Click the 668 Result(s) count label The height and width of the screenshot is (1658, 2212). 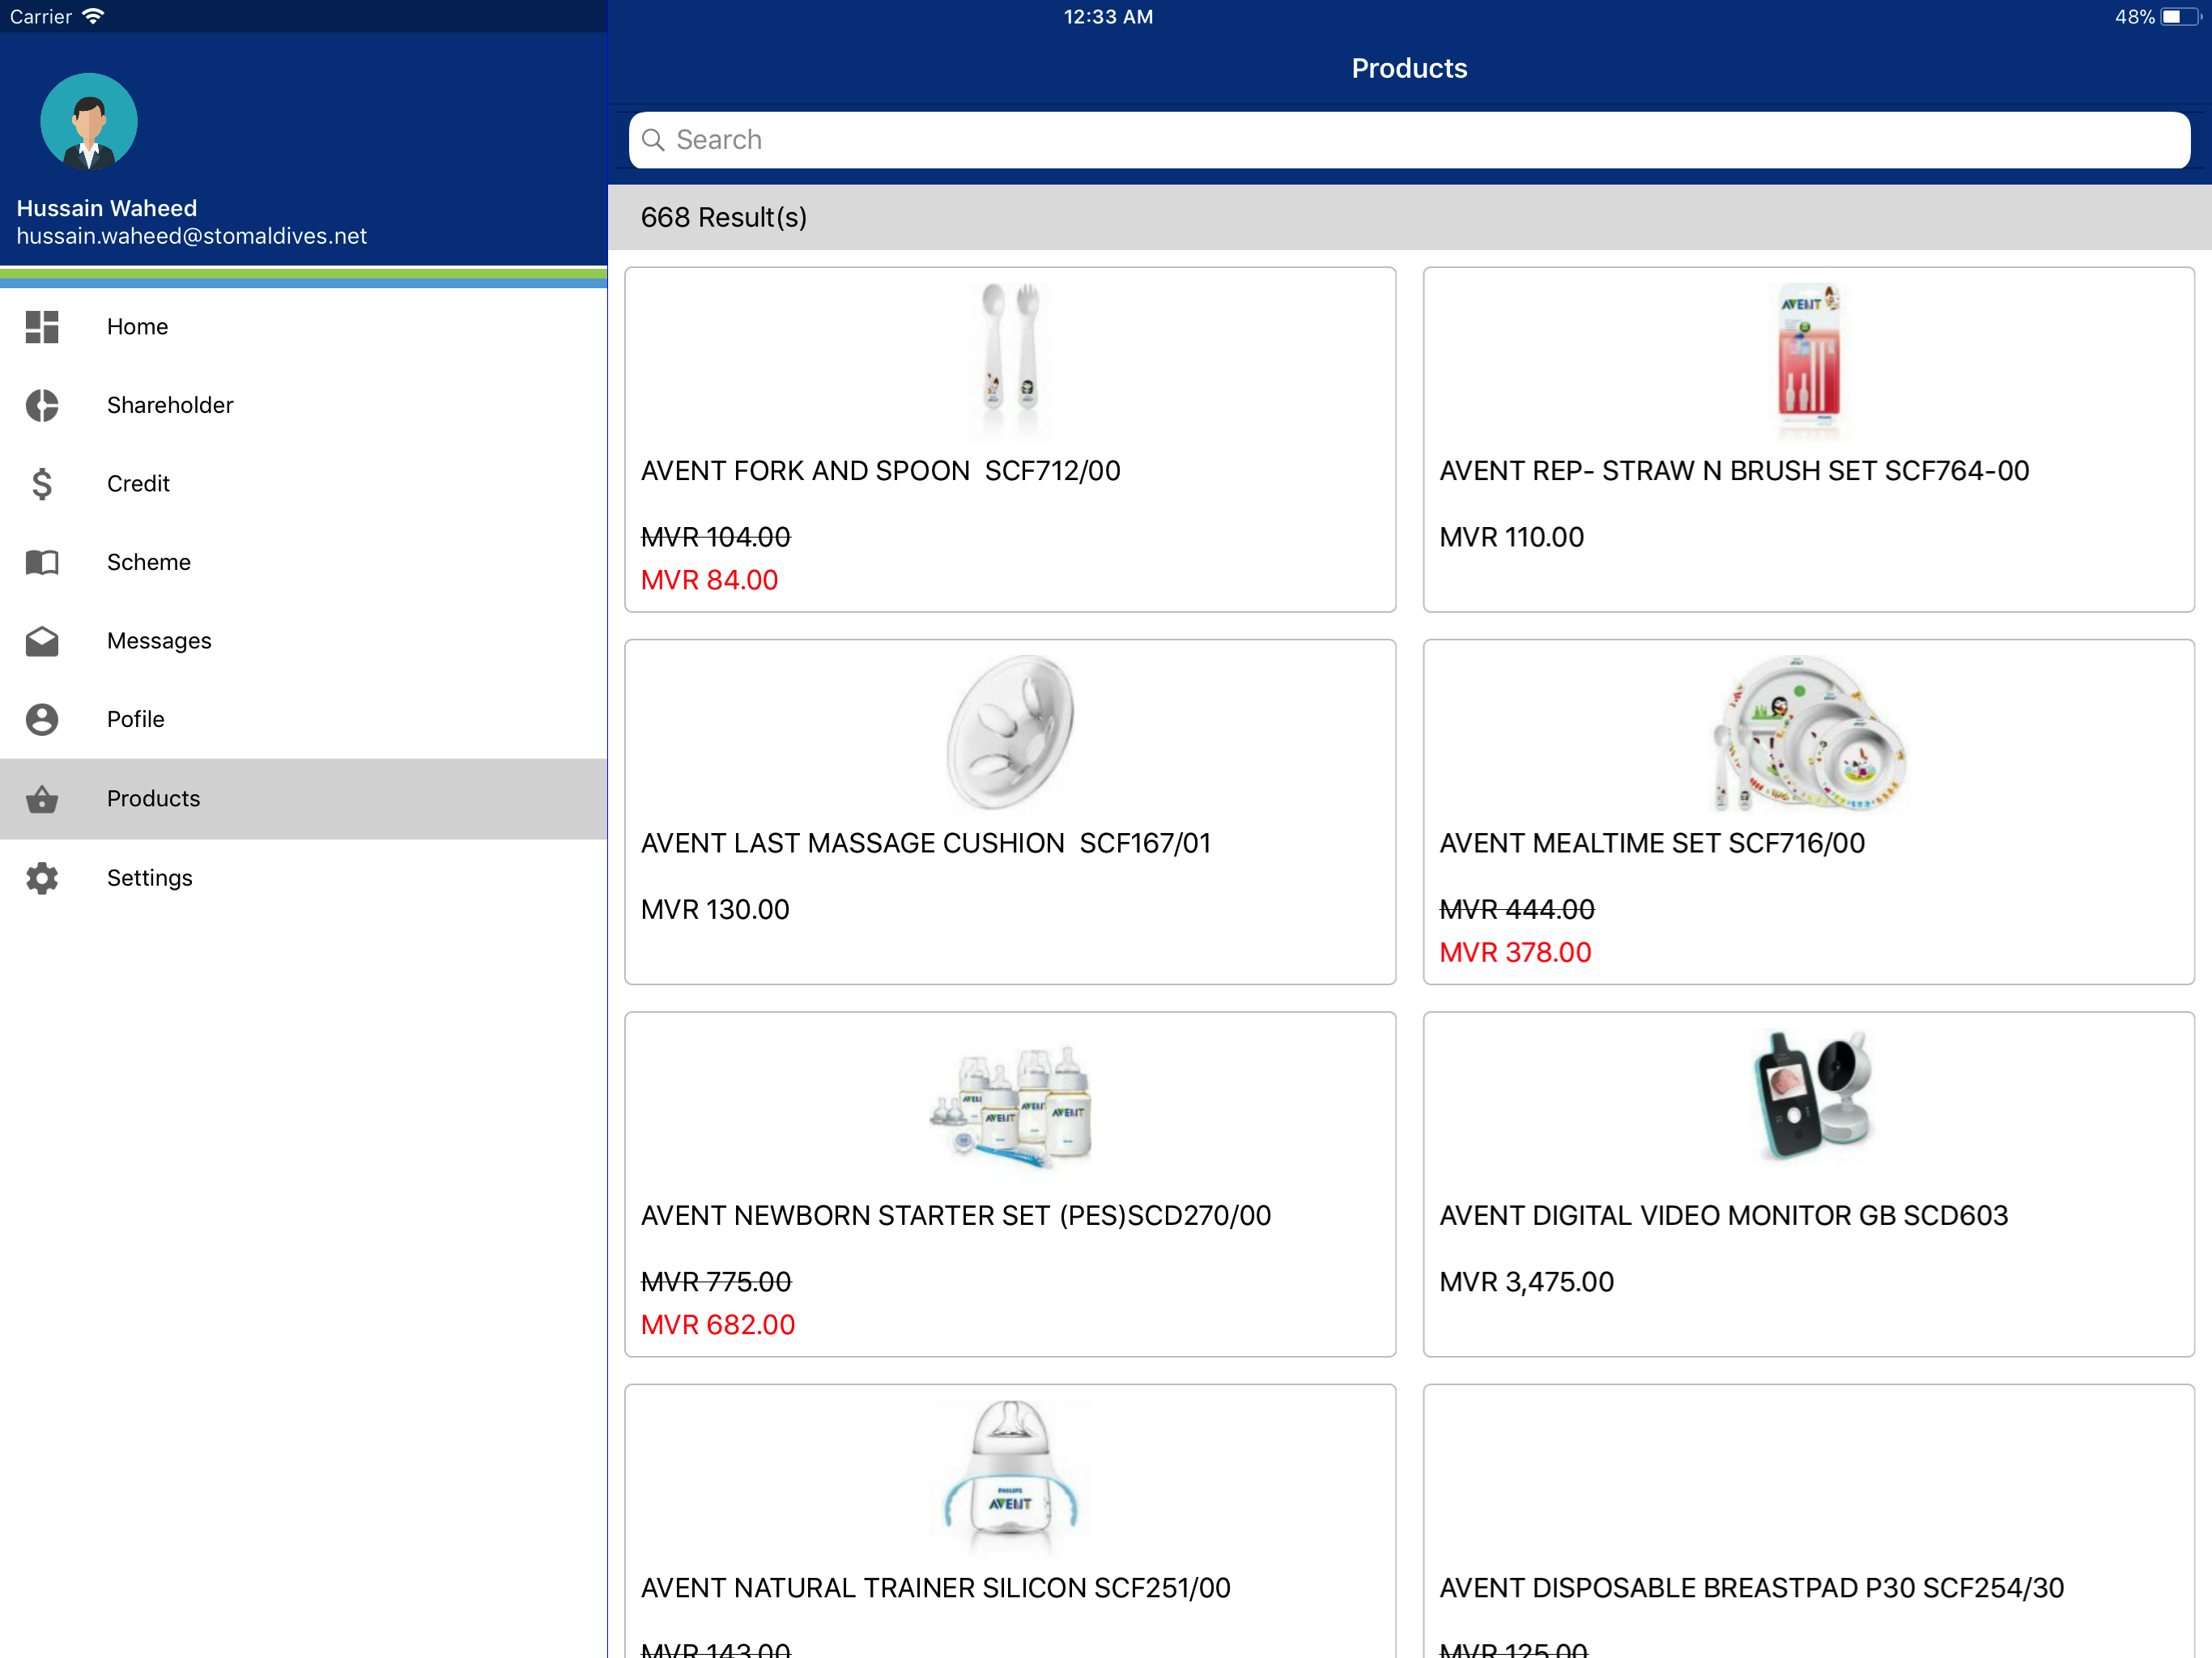click(724, 217)
